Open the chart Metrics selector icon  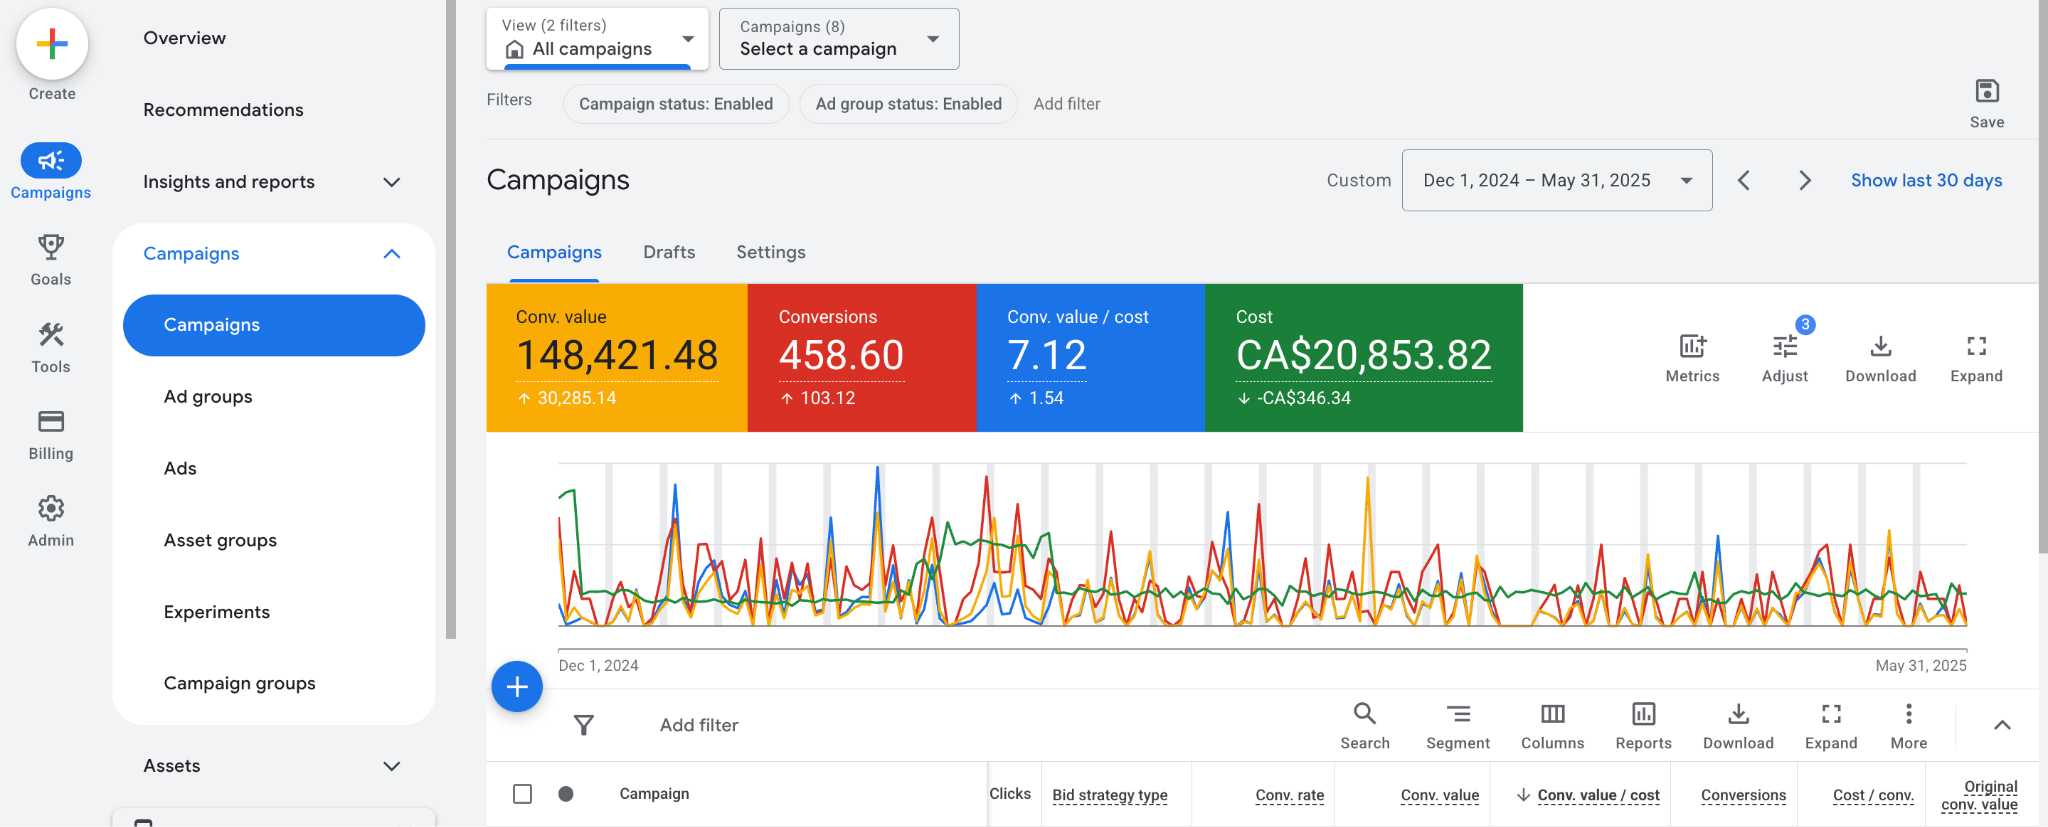[x=1692, y=347]
